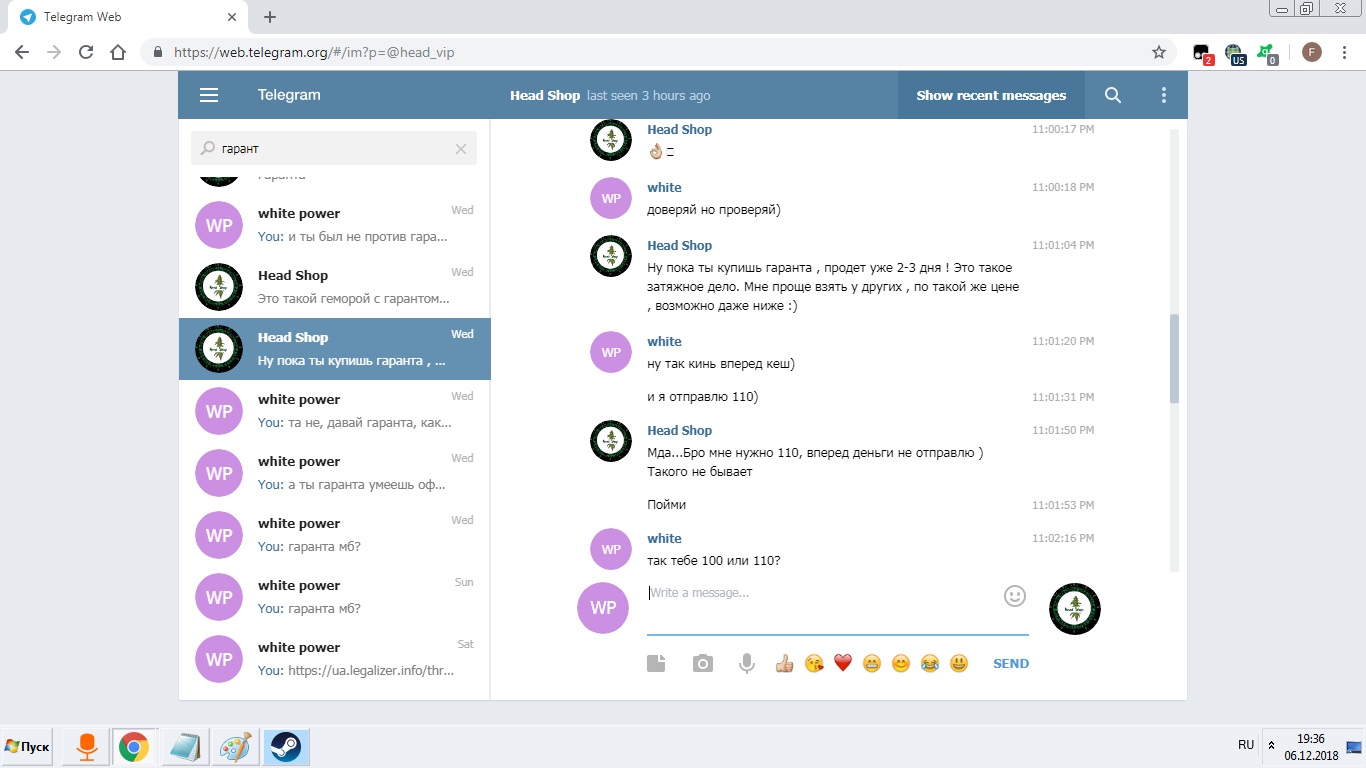Viewport: 1366px width, 768px height.
Task: Click the browser address bar URL
Action: 314,52
